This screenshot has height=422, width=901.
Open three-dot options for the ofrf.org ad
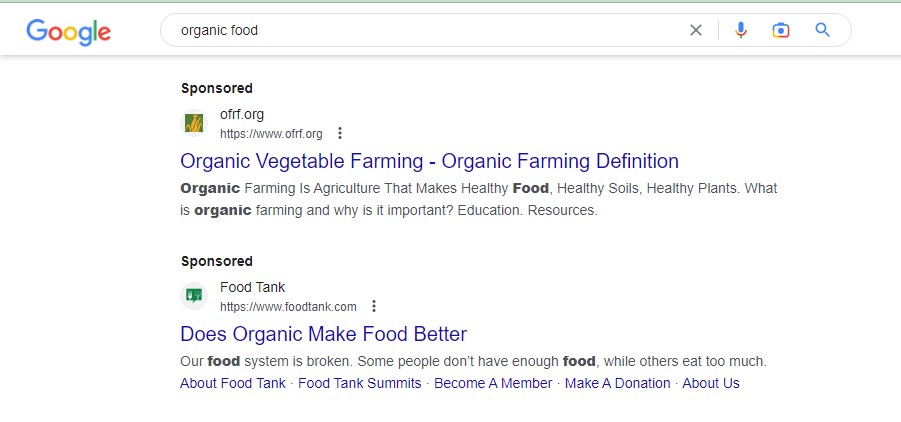pos(340,133)
